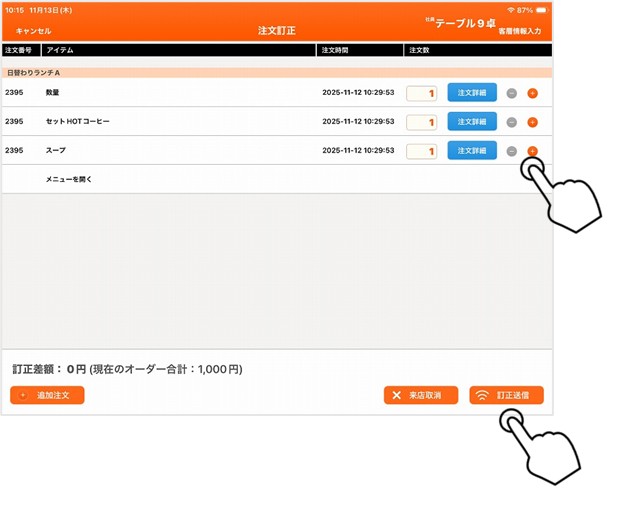Tap the battery indicator in status bar
Viewport: 626px width, 506px height.
coord(539,9)
